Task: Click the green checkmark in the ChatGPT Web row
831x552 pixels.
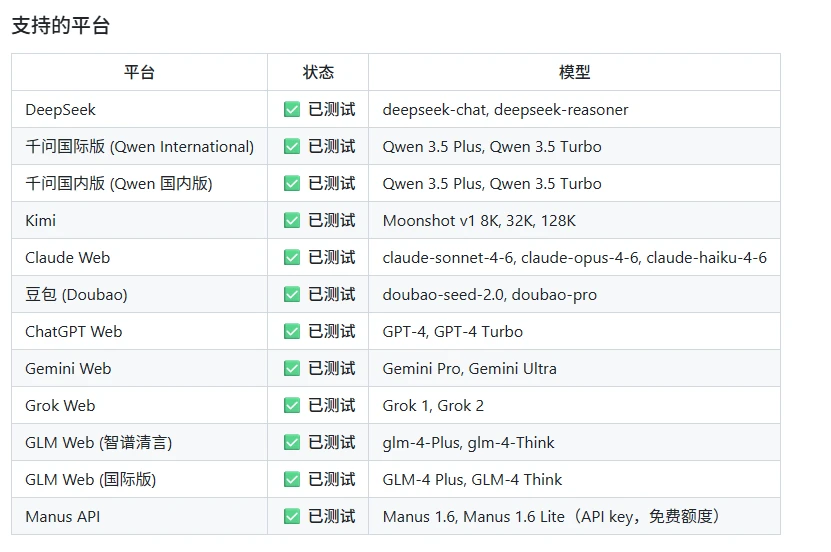Action: coord(291,332)
